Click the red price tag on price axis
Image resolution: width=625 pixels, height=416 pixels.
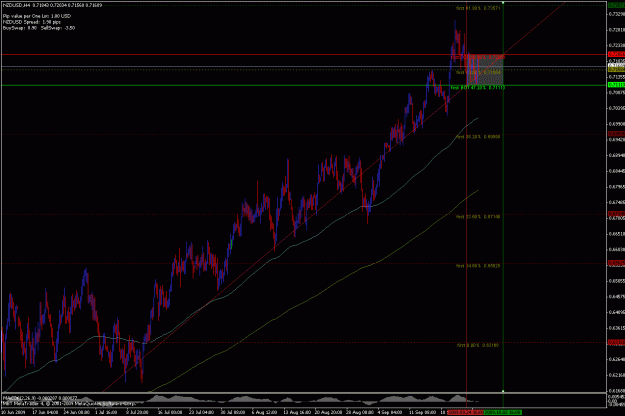pyautogui.click(x=616, y=54)
